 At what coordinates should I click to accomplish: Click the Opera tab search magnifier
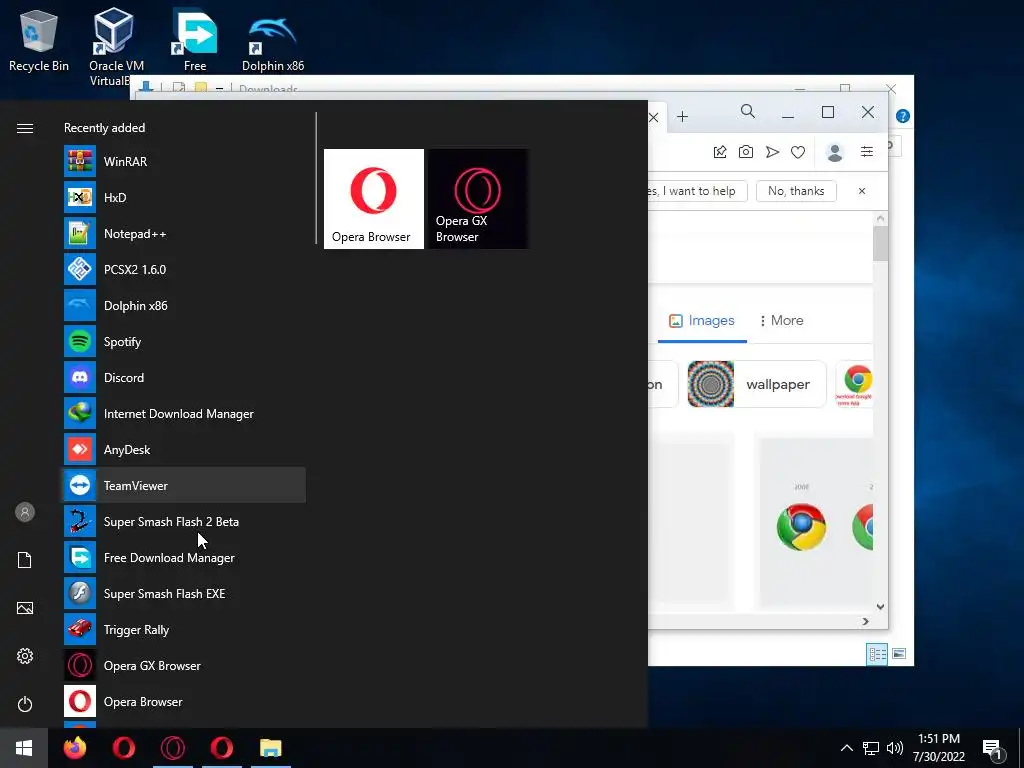[748, 112]
